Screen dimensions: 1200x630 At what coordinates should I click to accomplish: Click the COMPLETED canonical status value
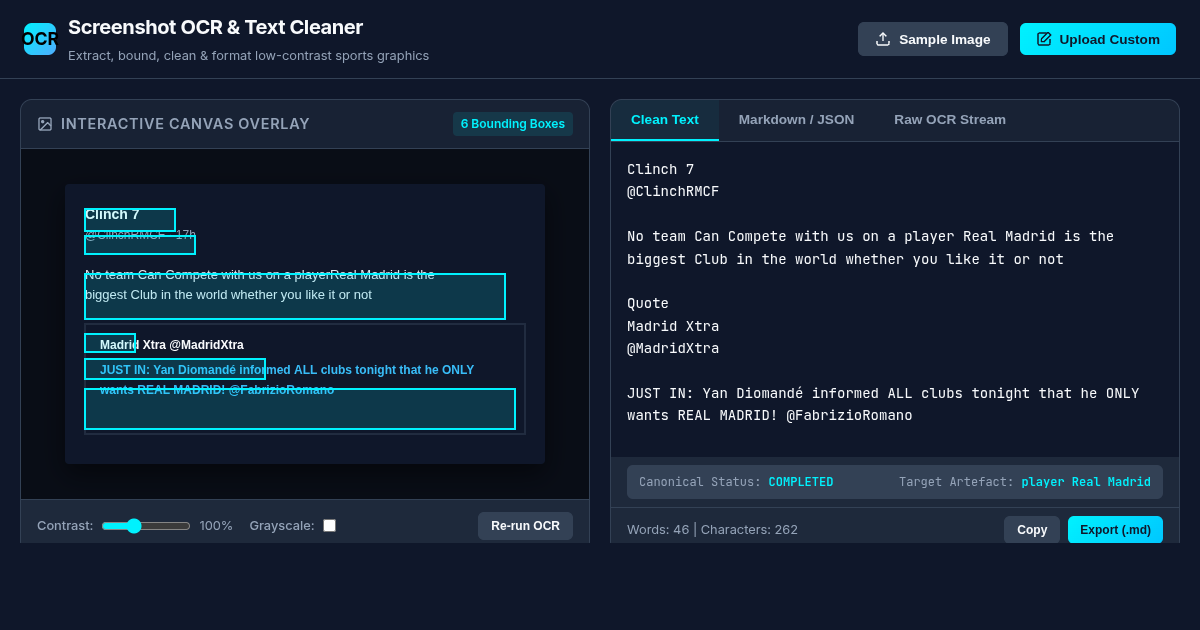pos(800,482)
